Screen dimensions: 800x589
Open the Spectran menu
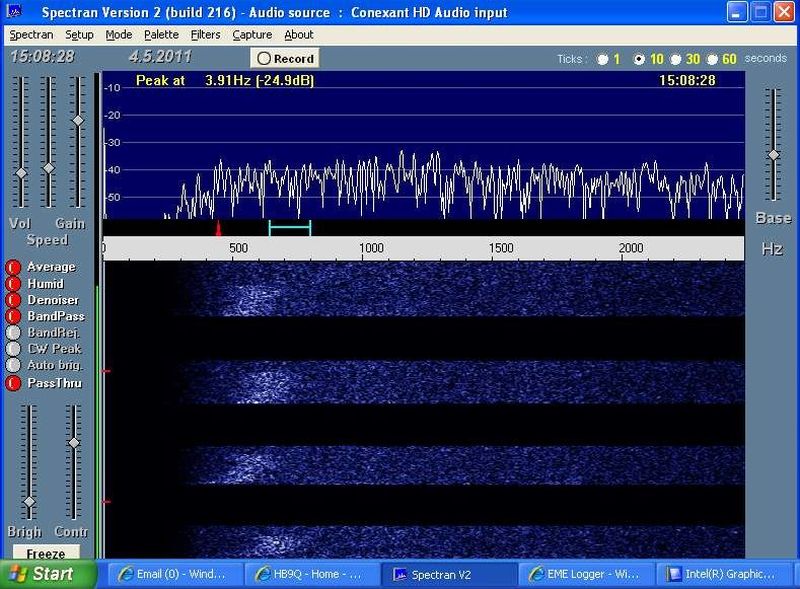pos(32,35)
